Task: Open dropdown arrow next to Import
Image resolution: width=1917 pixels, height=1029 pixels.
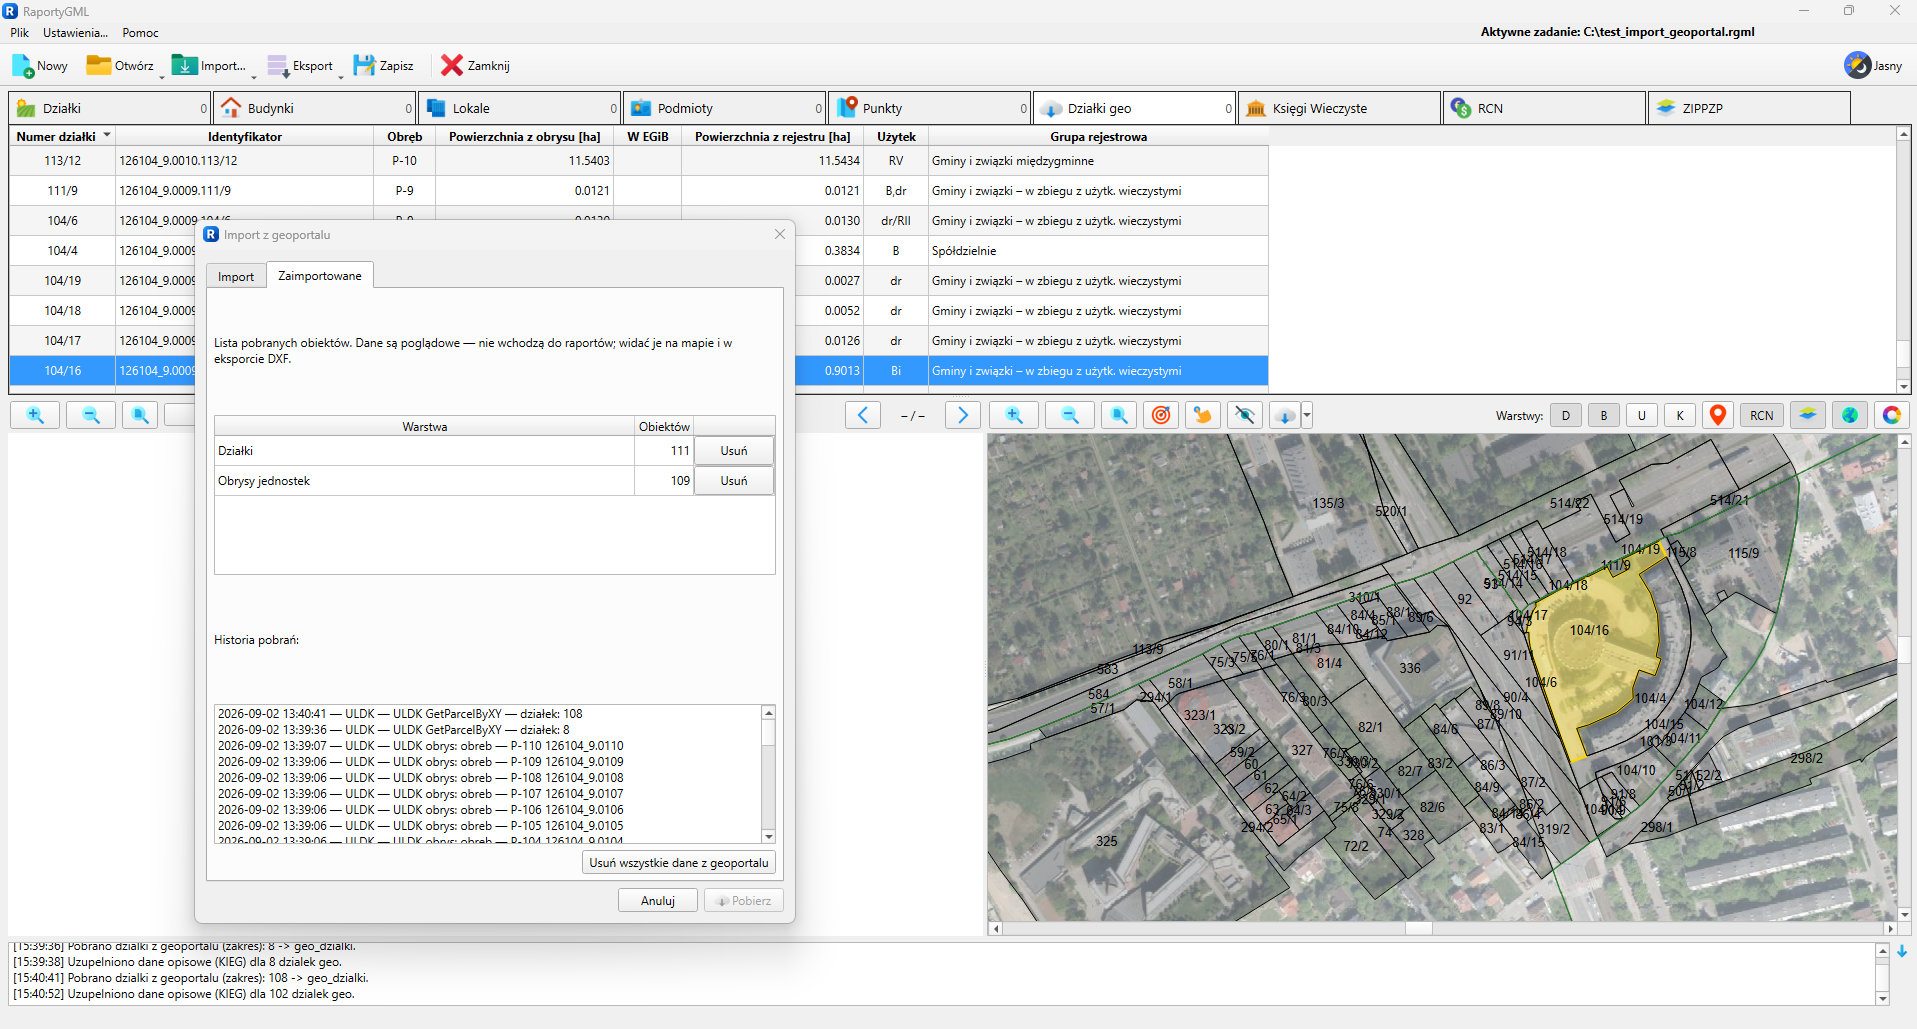Action: [x=254, y=76]
